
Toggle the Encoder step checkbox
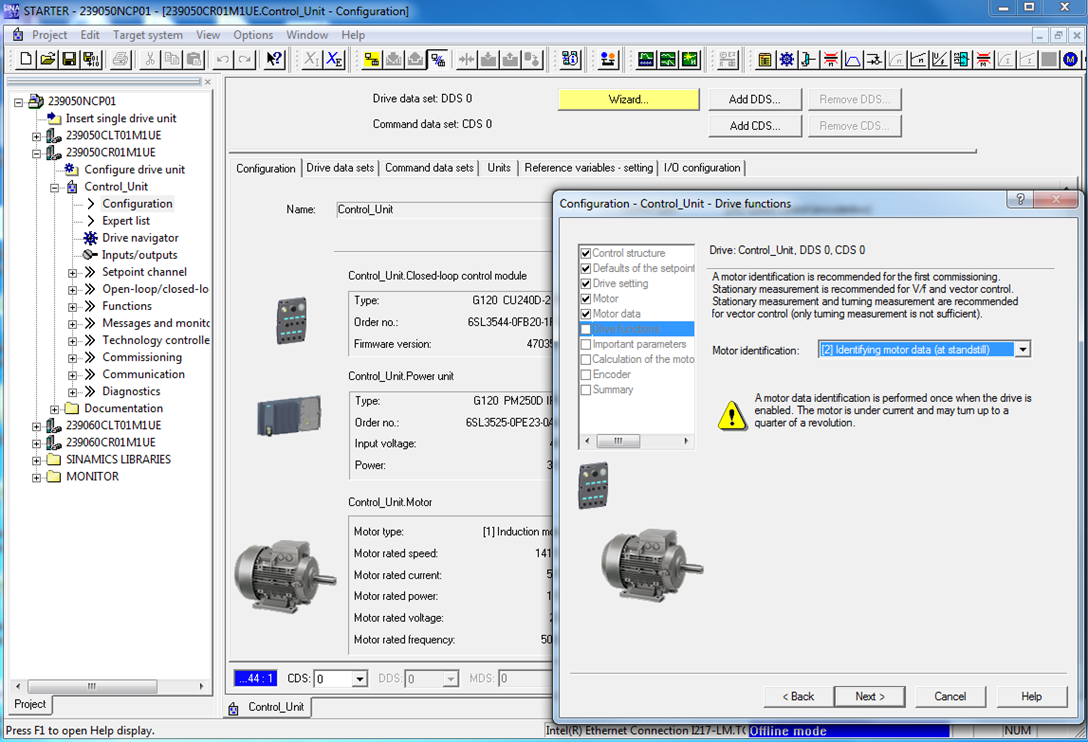pos(586,375)
